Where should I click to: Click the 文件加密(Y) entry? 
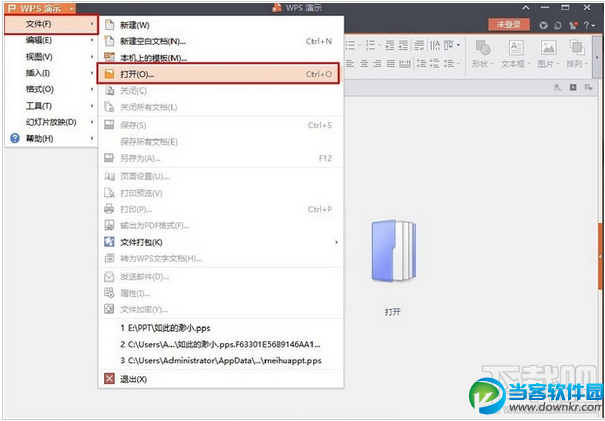pos(221,309)
